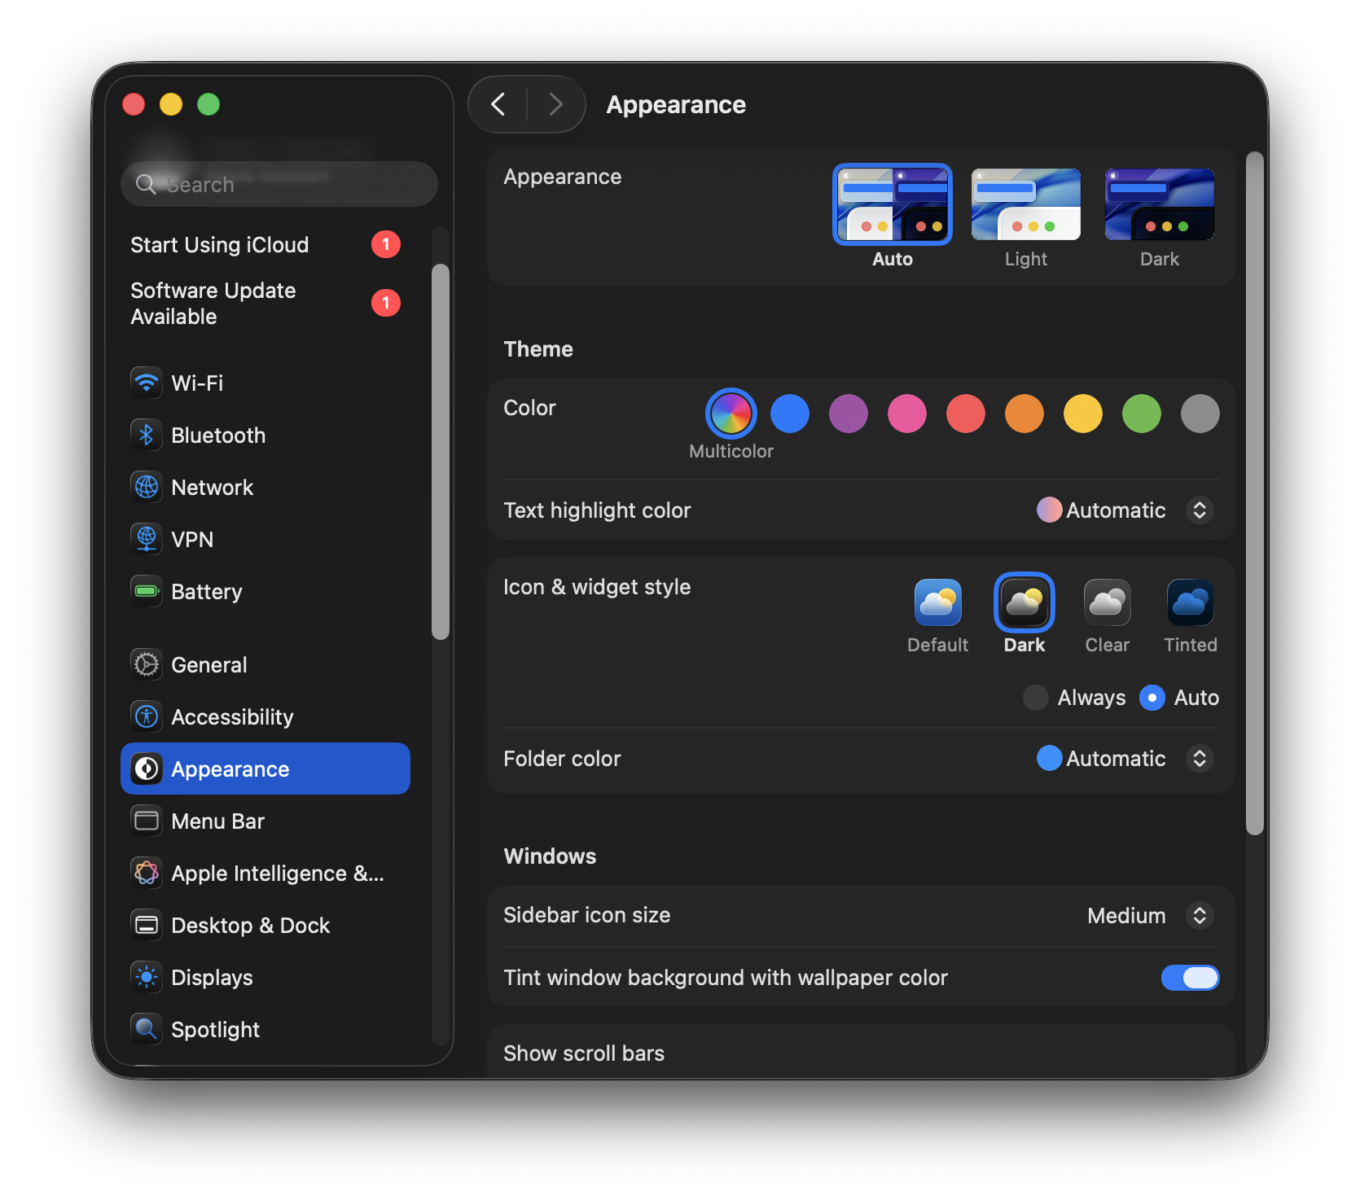
Task: Disable tint window background with wallpaper color
Action: pyautogui.click(x=1190, y=977)
